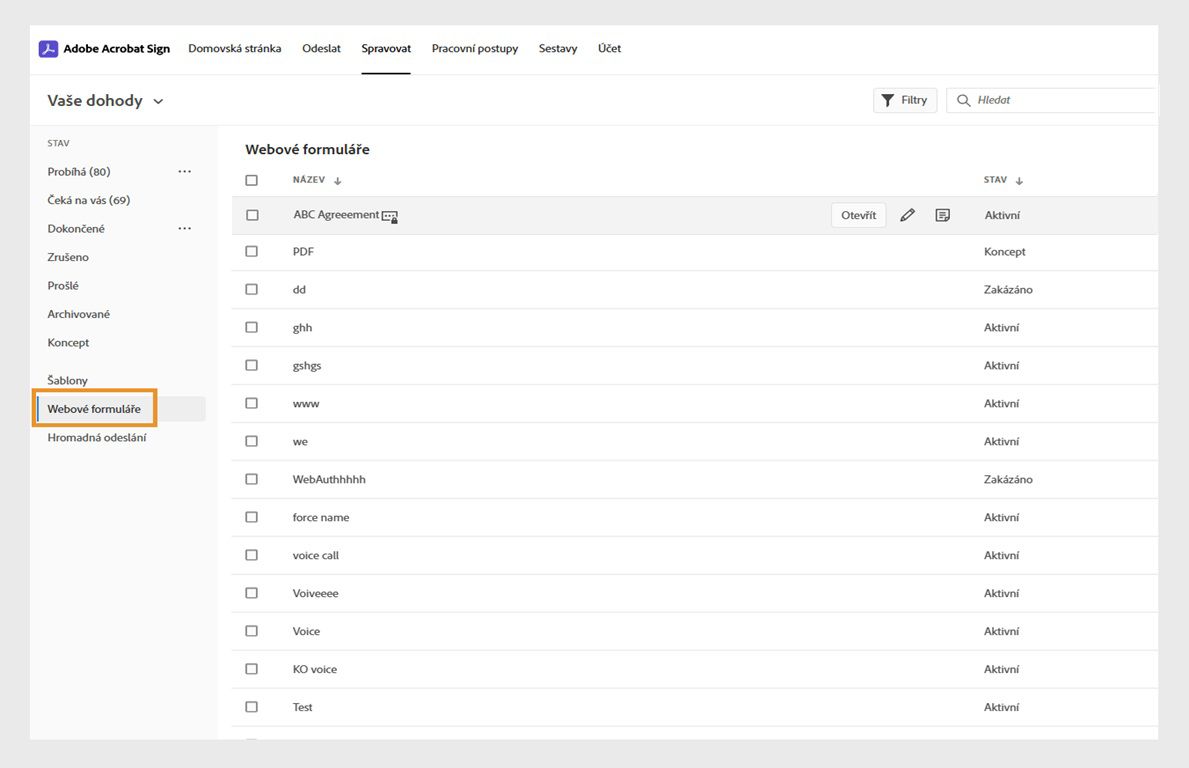Screen dimensions: 1189x768
Task: Click the magnifier search icon
Action: [x=964, y=101]
